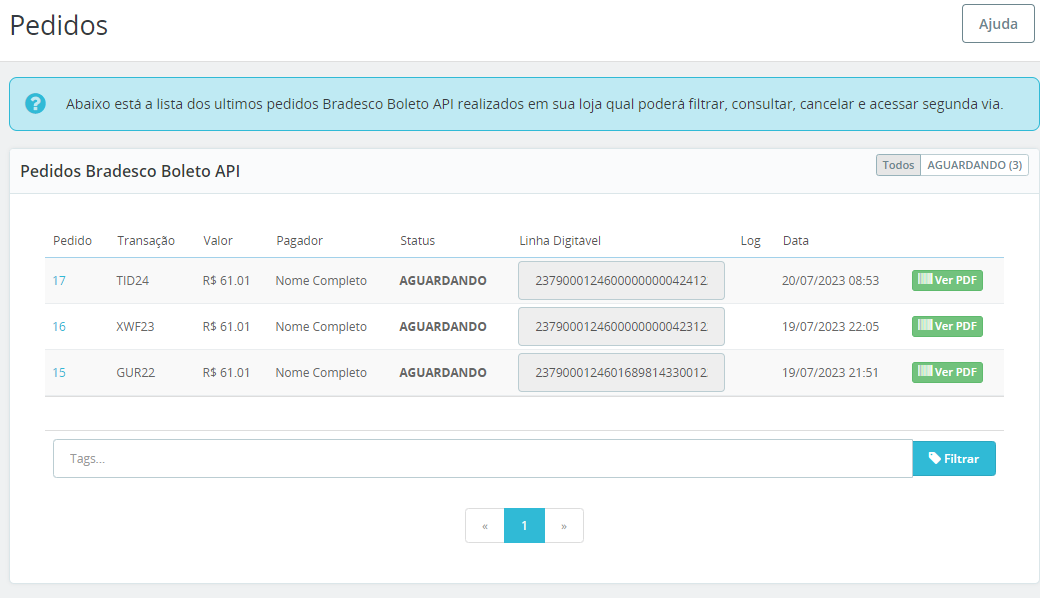
Task: Click the Ajuda help button
Action: point(998,24)
